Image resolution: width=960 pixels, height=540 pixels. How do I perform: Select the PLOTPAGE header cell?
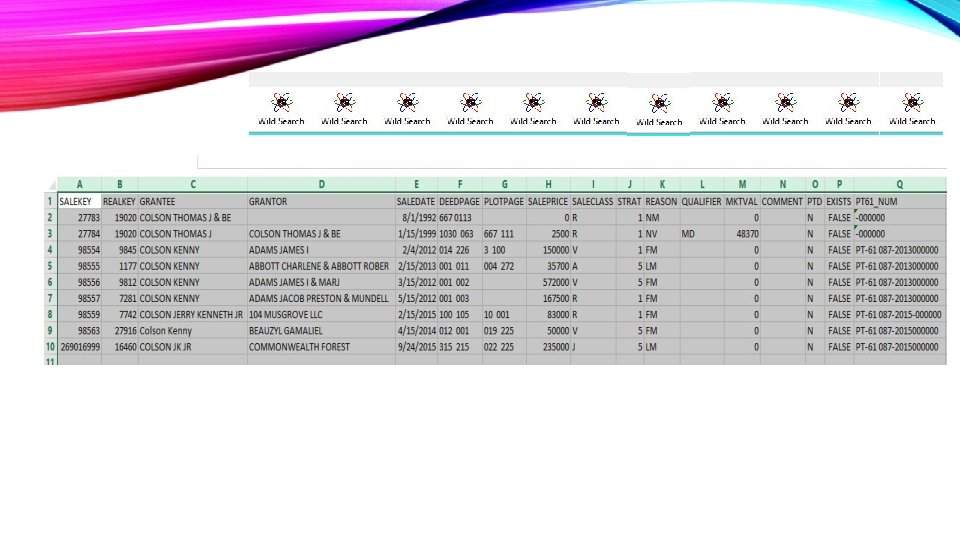coord(504,201)
